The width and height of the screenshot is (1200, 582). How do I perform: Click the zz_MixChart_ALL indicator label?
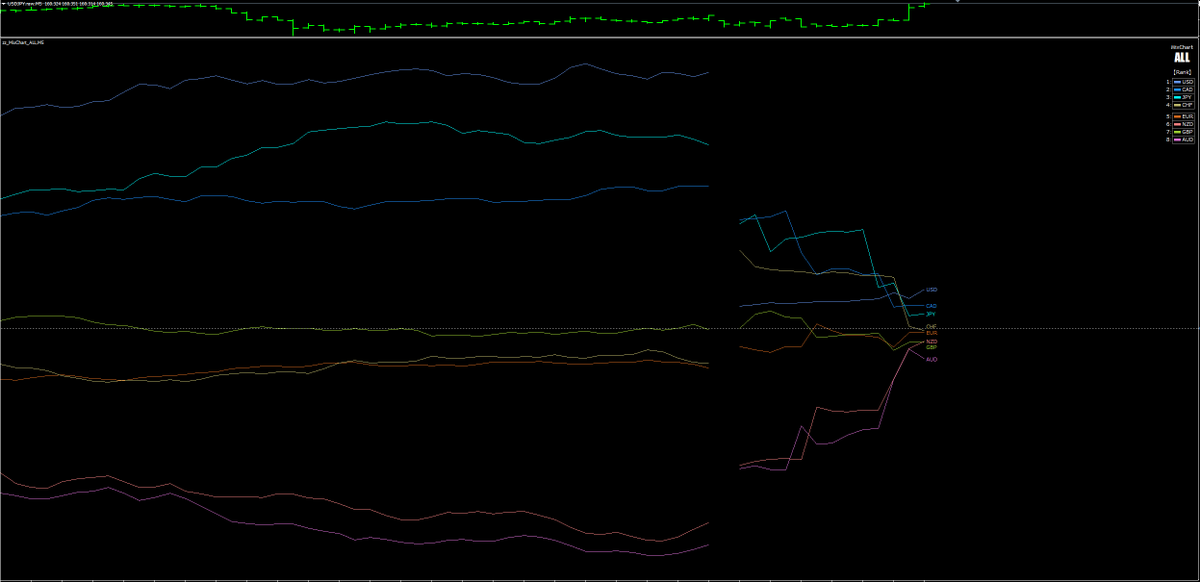[23, 43]
